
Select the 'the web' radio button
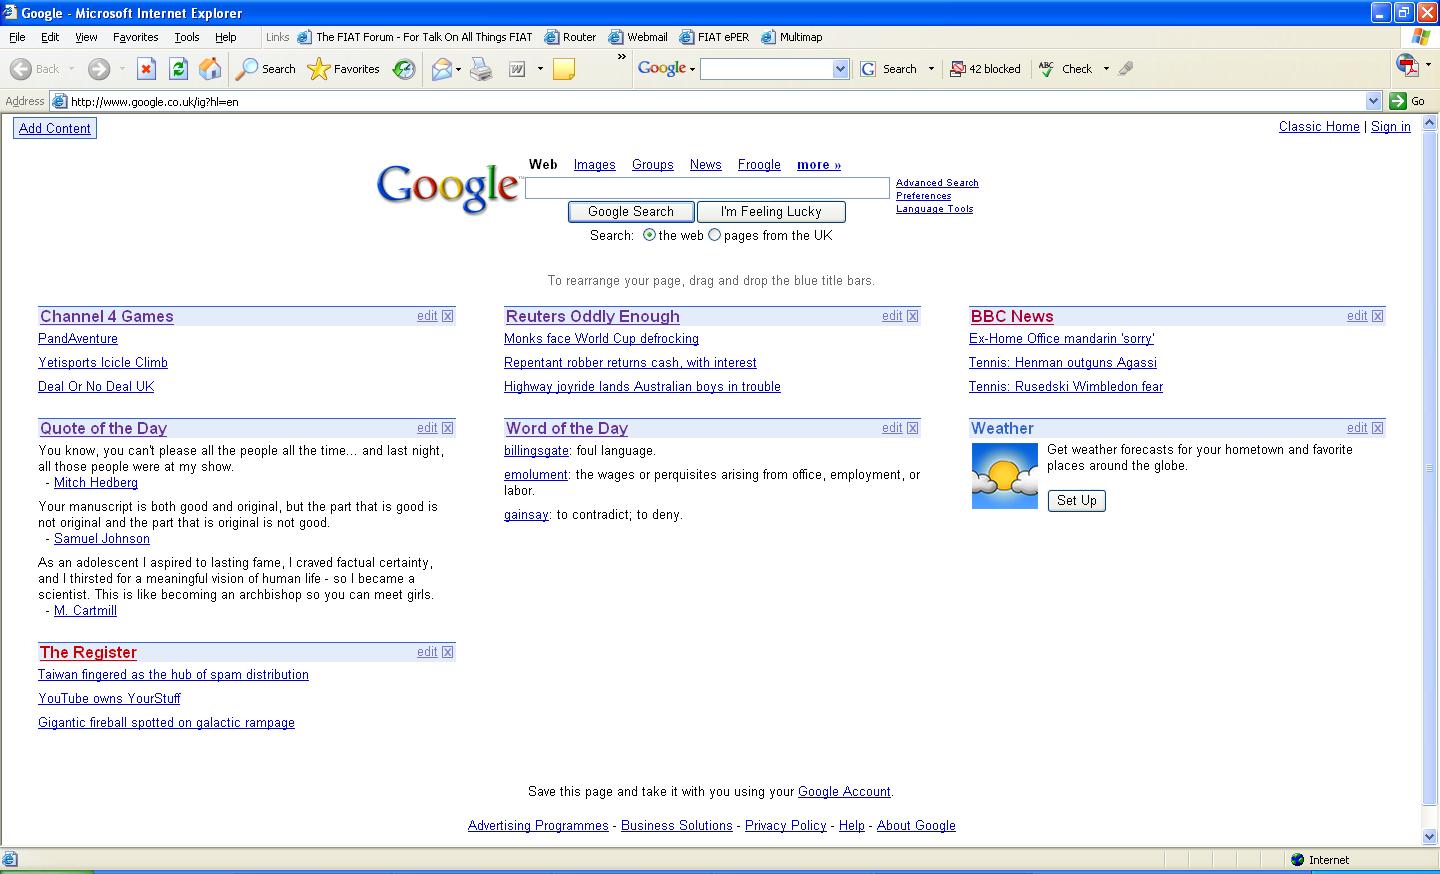[649, 235]
